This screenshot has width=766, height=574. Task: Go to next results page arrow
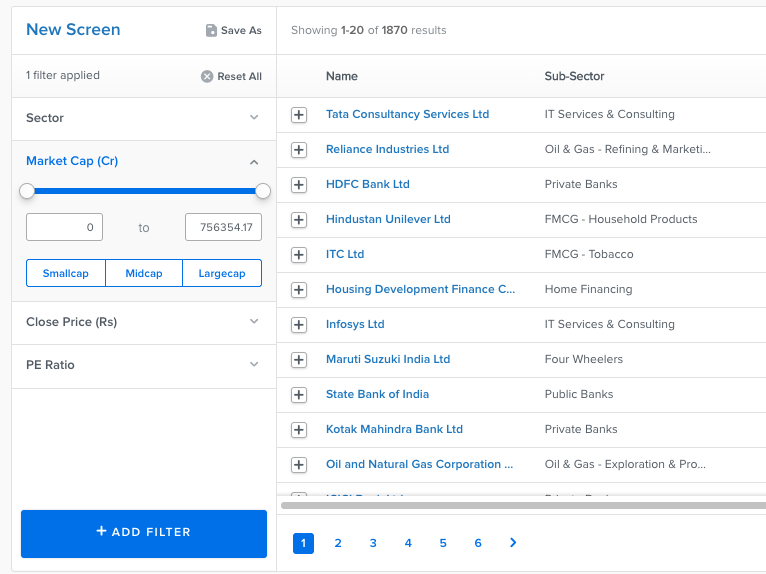(x=513, y=543)
